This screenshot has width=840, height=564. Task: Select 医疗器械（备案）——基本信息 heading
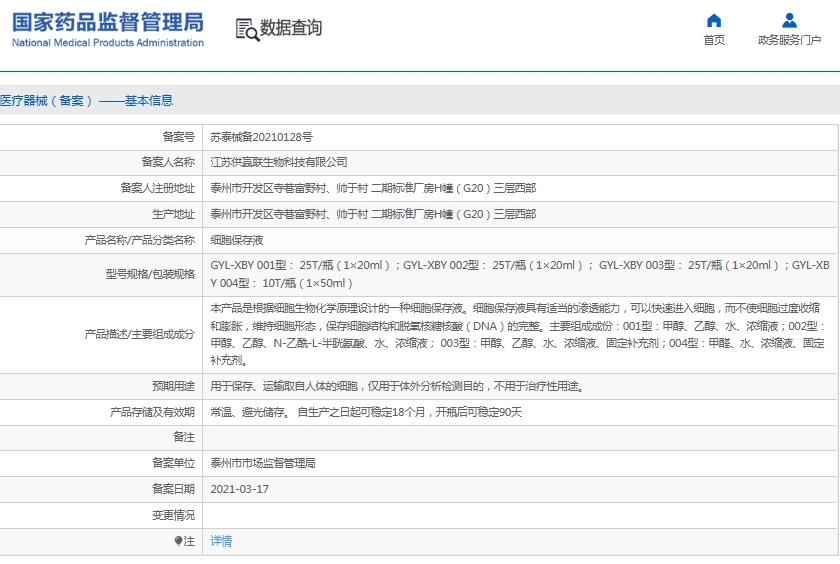coord(86,101)
